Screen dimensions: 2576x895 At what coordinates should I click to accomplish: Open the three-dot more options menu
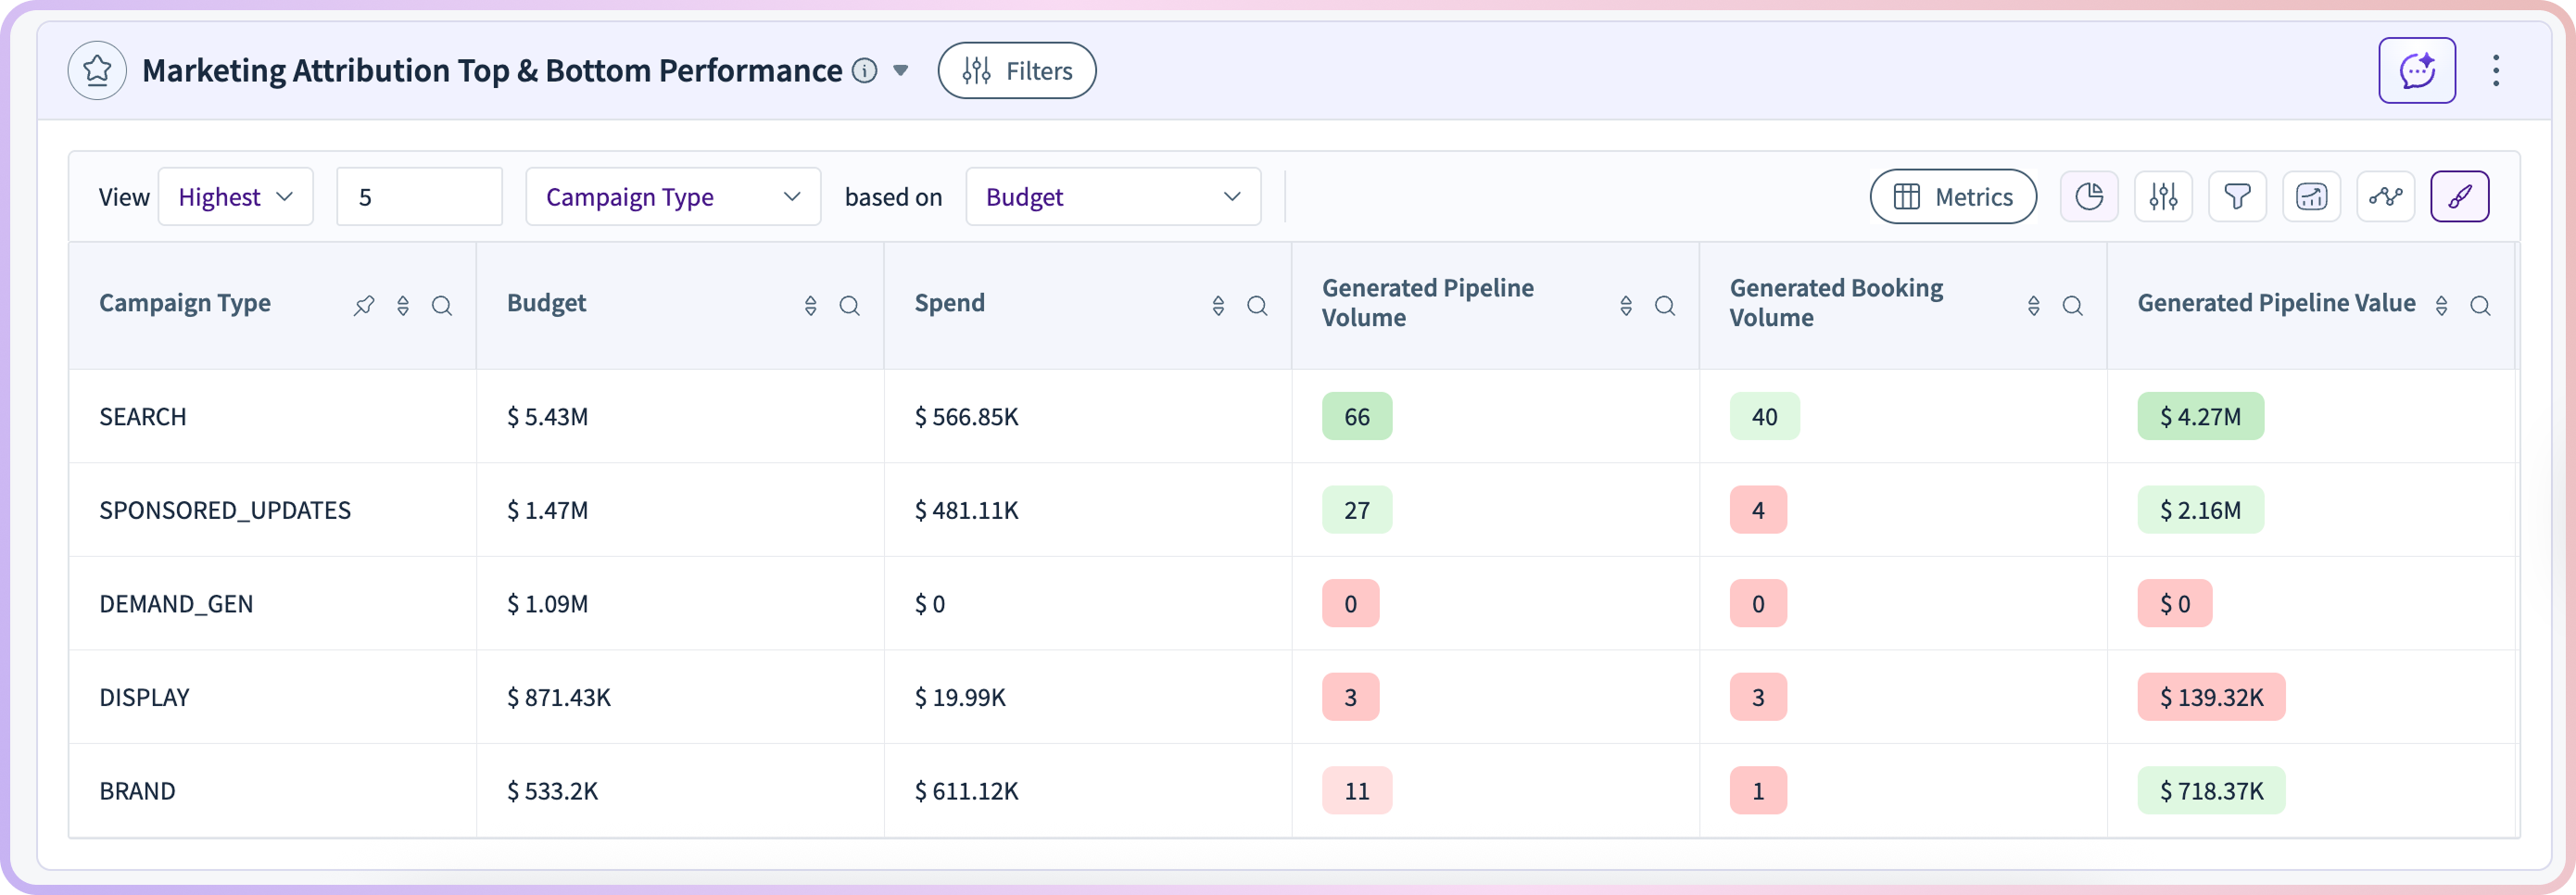click(2496, 71)
